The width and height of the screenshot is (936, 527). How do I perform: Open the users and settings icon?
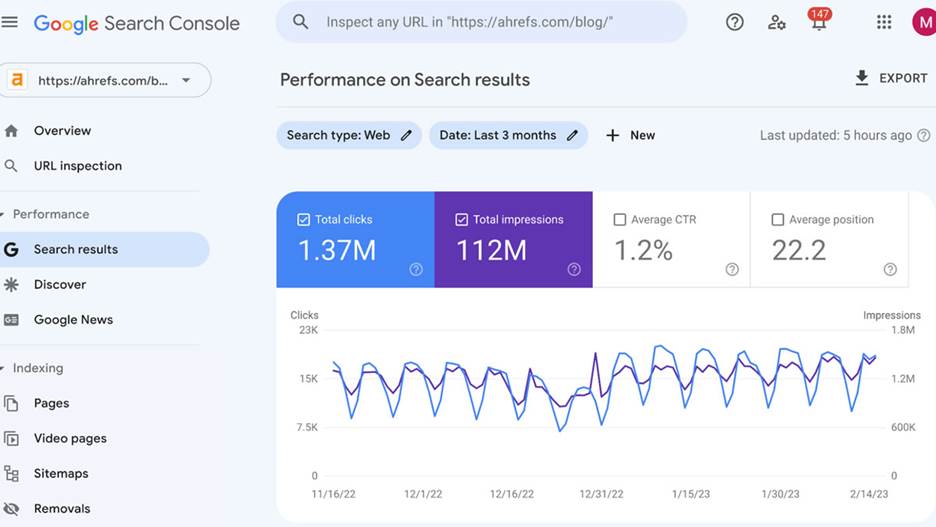tap(777, 22)
